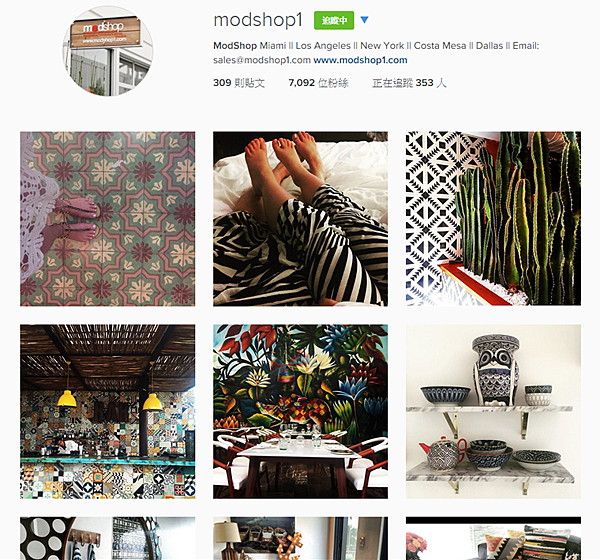
Task: Open the polka dot mirror photo
Action: 108,539
